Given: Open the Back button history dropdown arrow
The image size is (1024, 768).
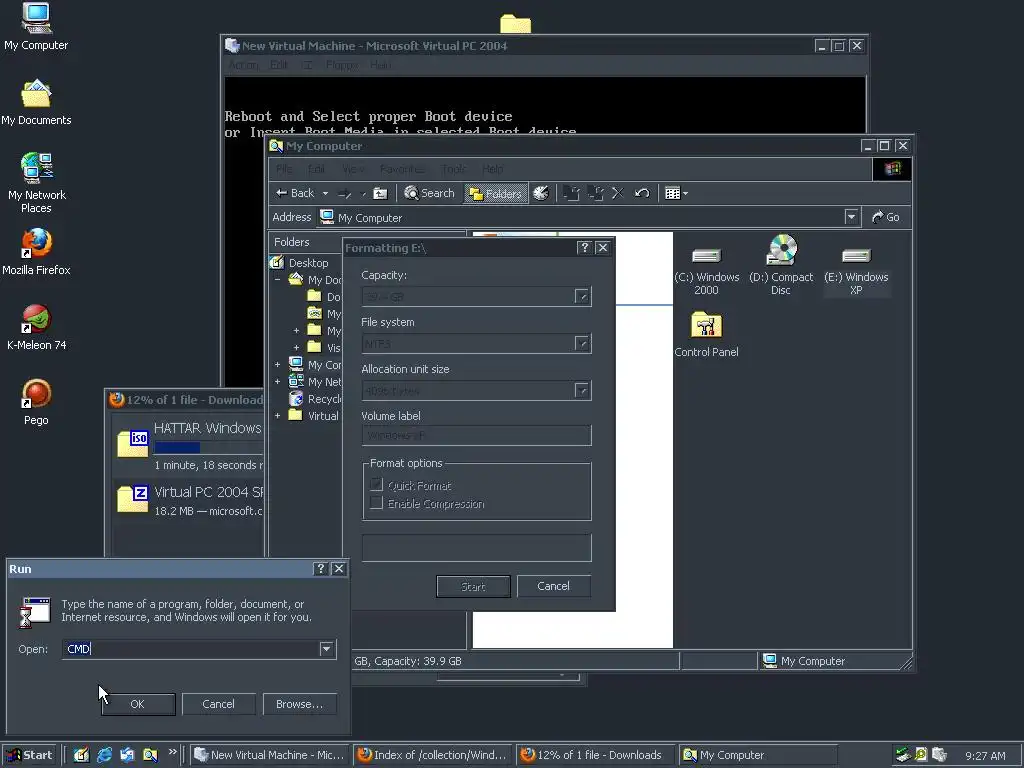Looking at the screenshot, I should pos(325,193).
